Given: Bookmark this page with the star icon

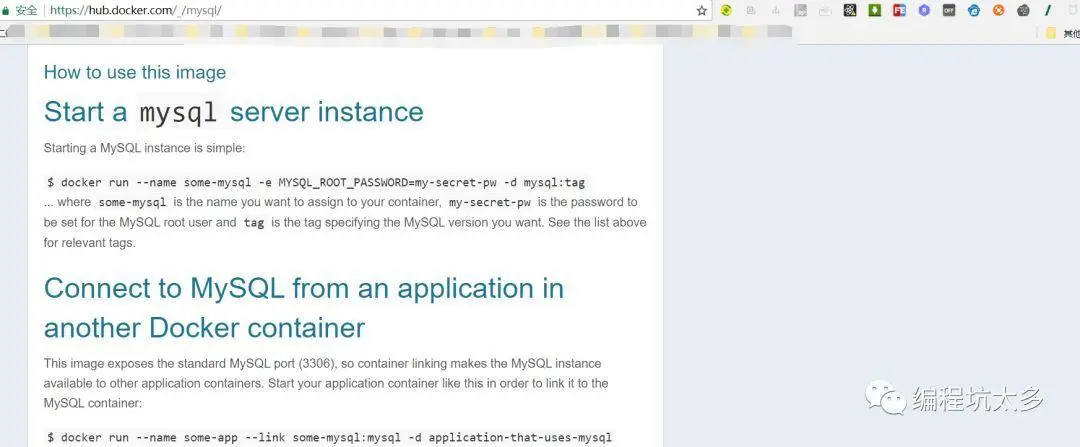Looking at the screenshot, I should [702, 10].
